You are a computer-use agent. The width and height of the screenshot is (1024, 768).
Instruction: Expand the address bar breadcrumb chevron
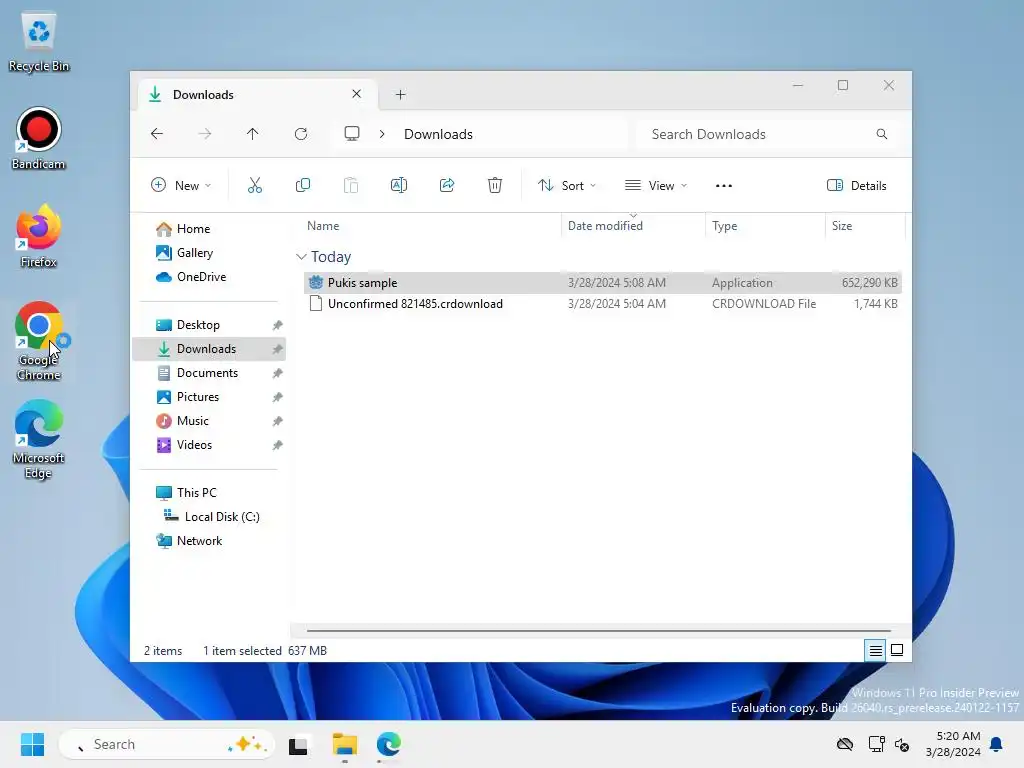pos(382,134)
